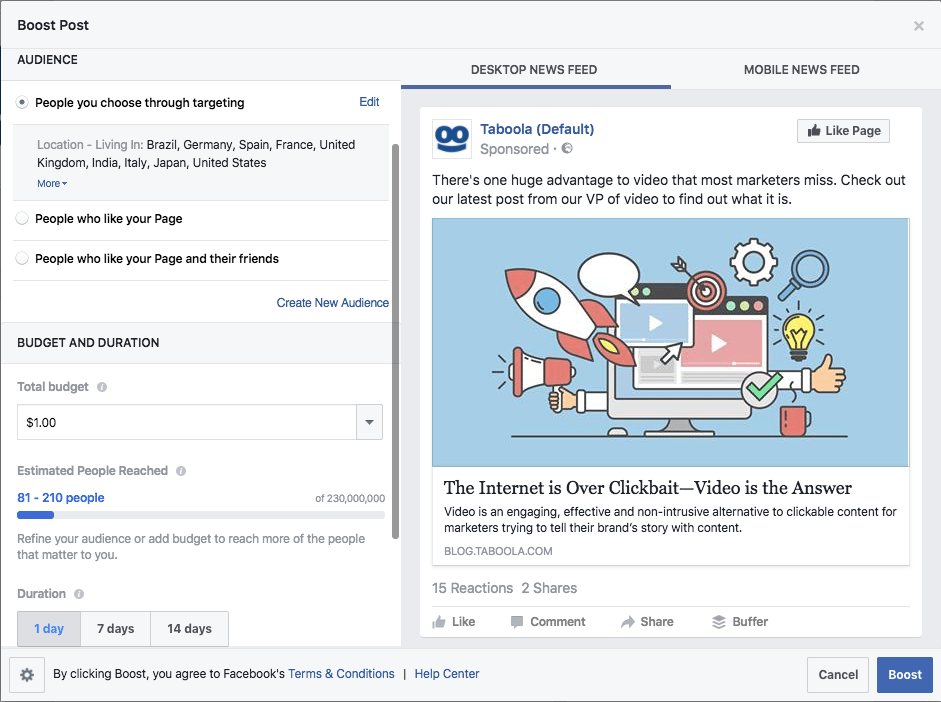This screenshot has height=702, width=941.
Task: Choose the 14 days duration option
Action: tap(189, 629)
